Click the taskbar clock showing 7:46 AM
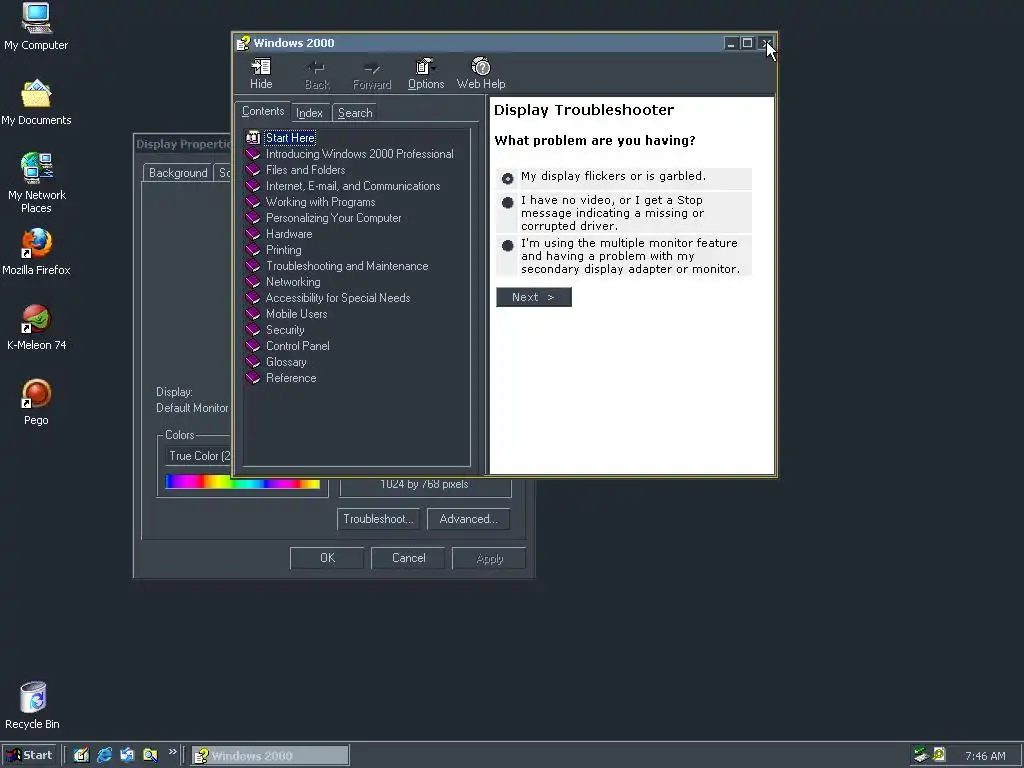This screenshot has height=768, width=1024. (x=985, y=756)
